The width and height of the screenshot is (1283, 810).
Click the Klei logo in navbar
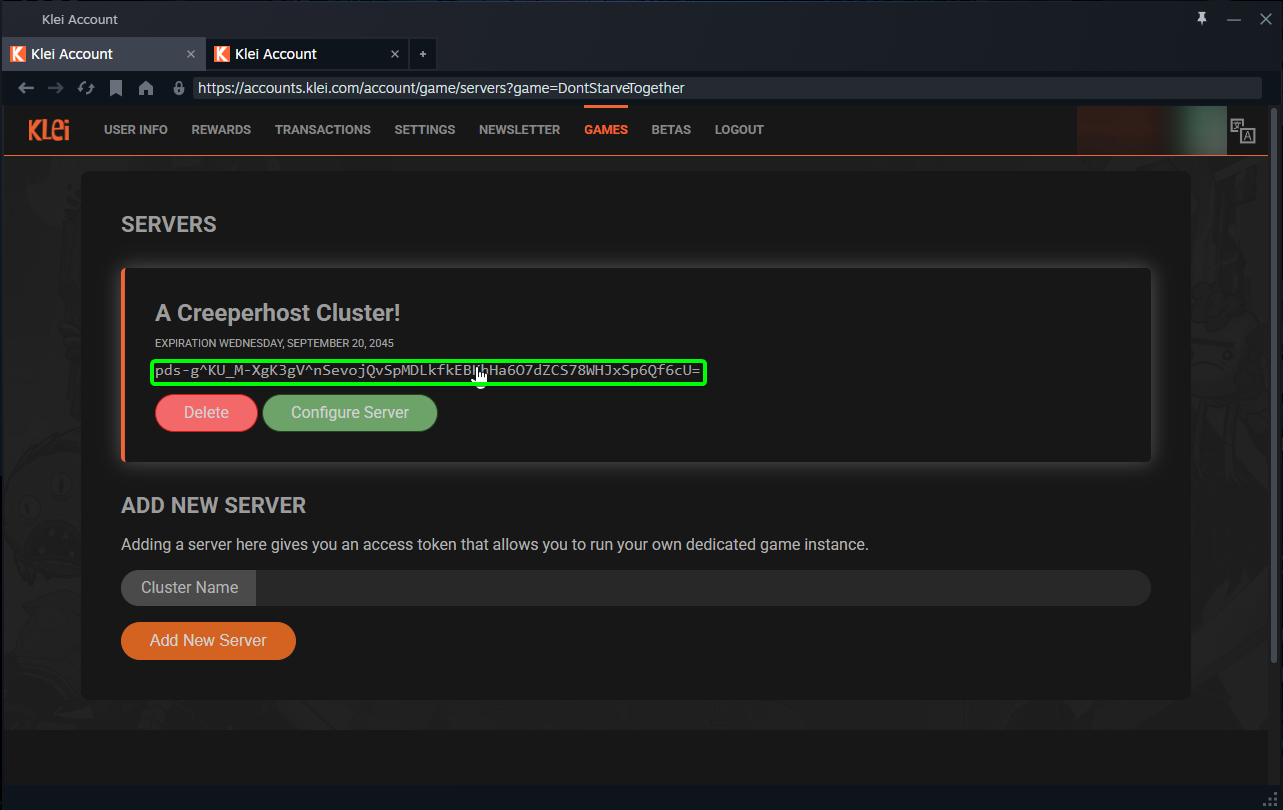coord(49,130)
